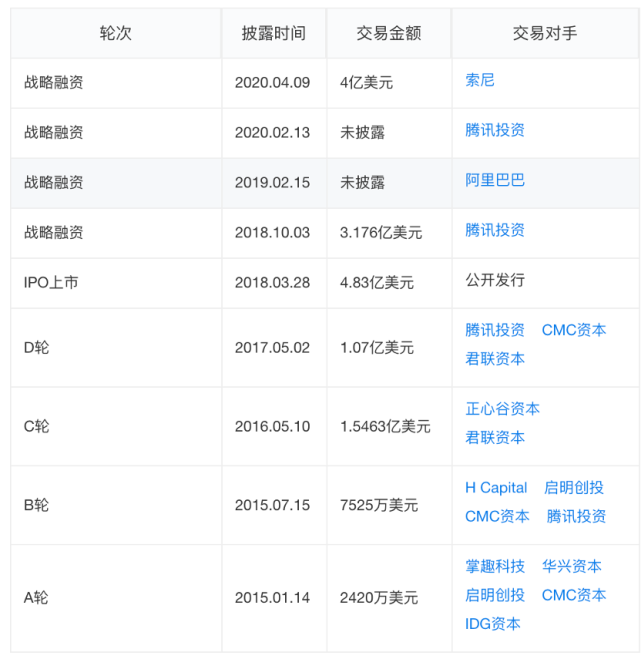Select the date cell 2019.02.15
The height and width of the screenshot is (669, 641).
[x=272, y=182]
